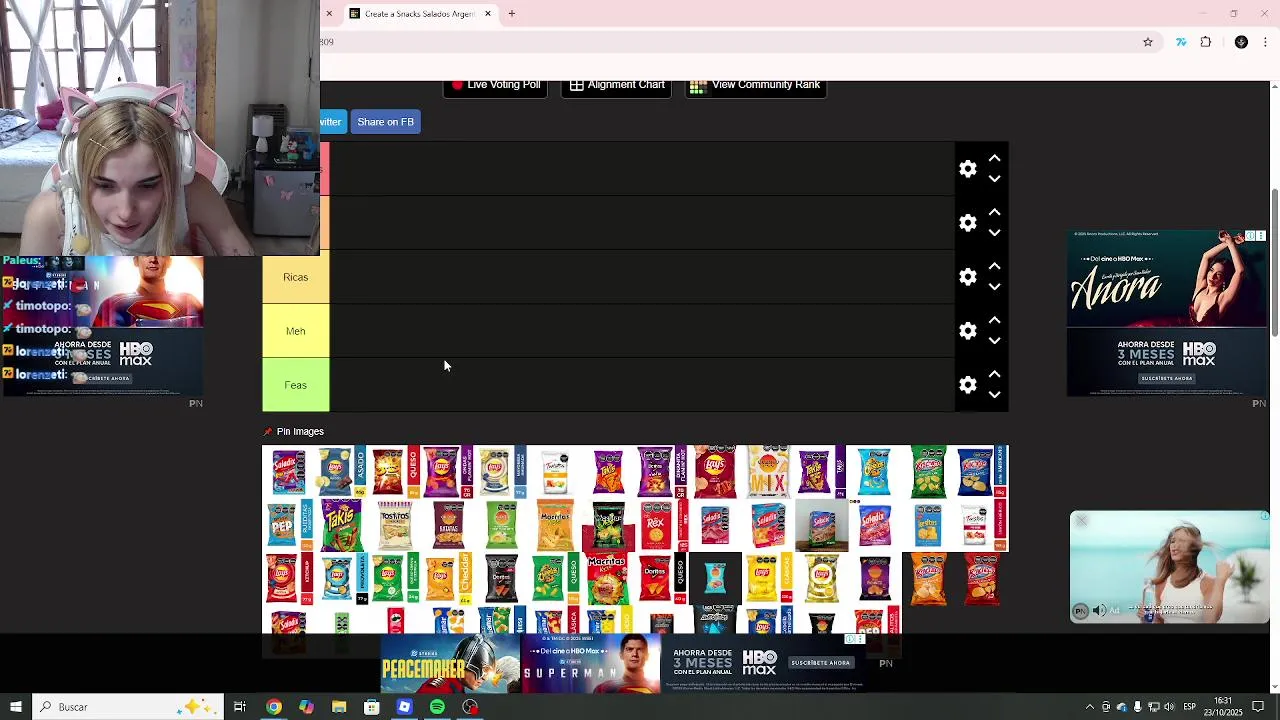1280x720 pixels.
Task: Mute the floating video ad
Action: click(1099, 610)
